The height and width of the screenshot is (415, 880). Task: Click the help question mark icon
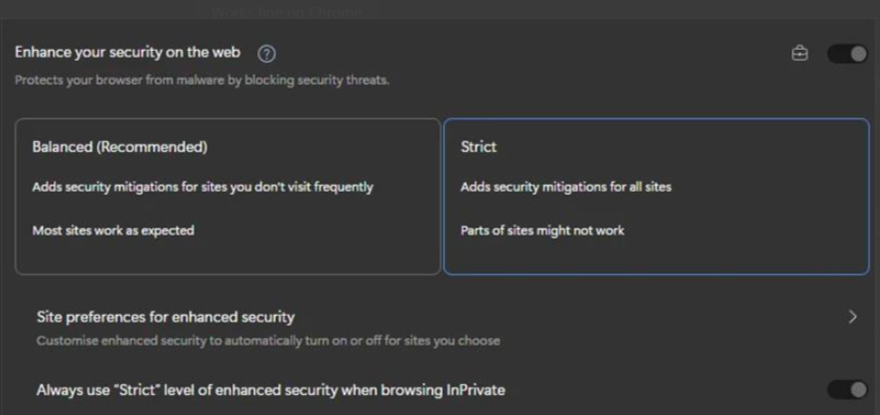click(x=266, y=54)
